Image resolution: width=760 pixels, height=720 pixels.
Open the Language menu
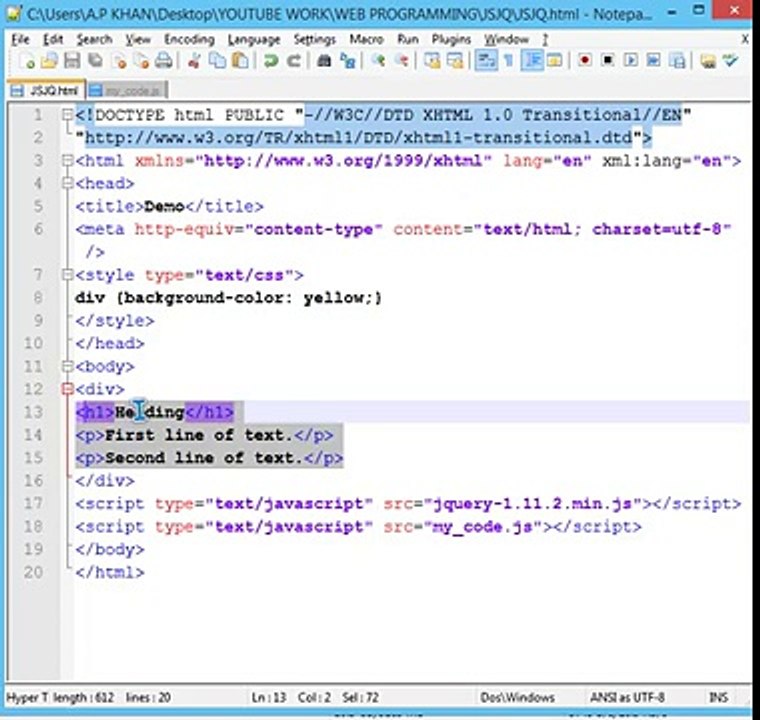pyautogui.click(x=254, y=39)
